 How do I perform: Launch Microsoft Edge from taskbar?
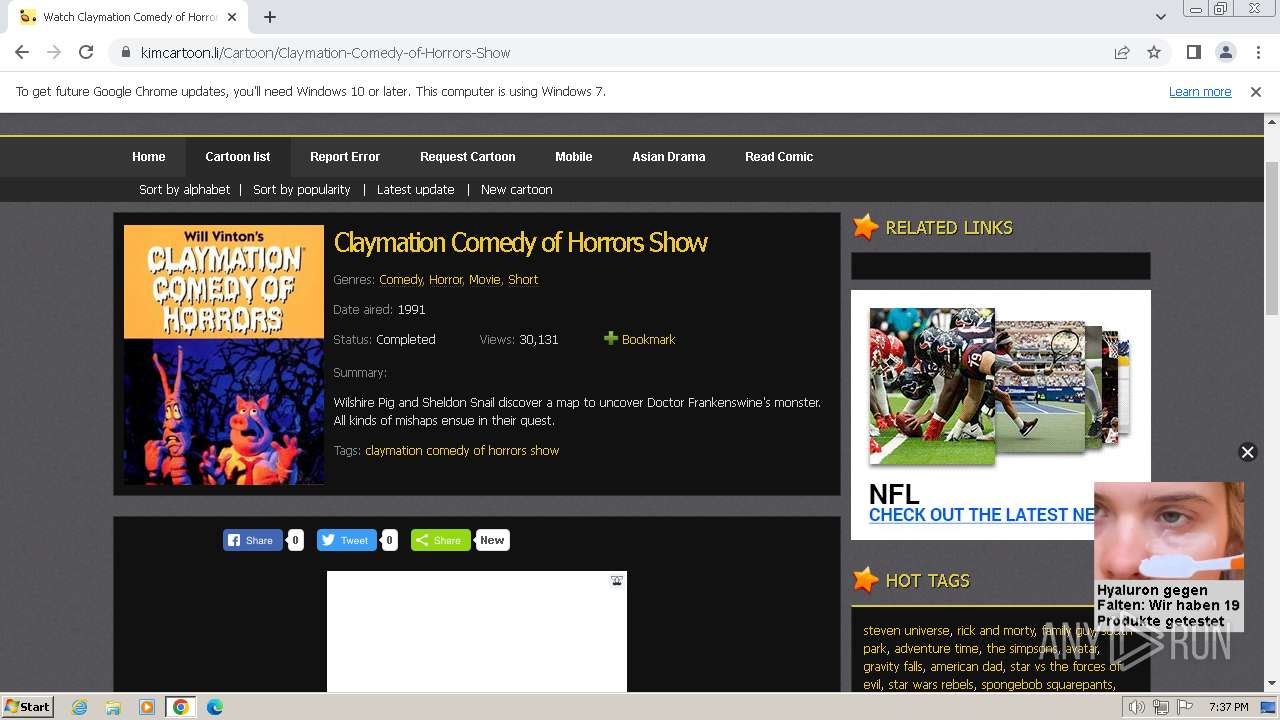coord(214,707)
